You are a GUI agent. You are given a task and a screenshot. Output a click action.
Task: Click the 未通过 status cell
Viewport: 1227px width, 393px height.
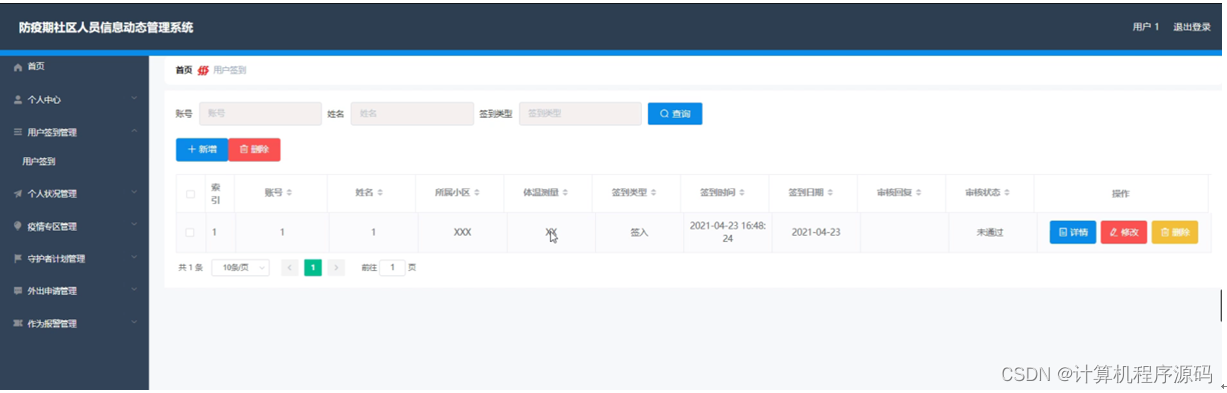coord(990,232)
